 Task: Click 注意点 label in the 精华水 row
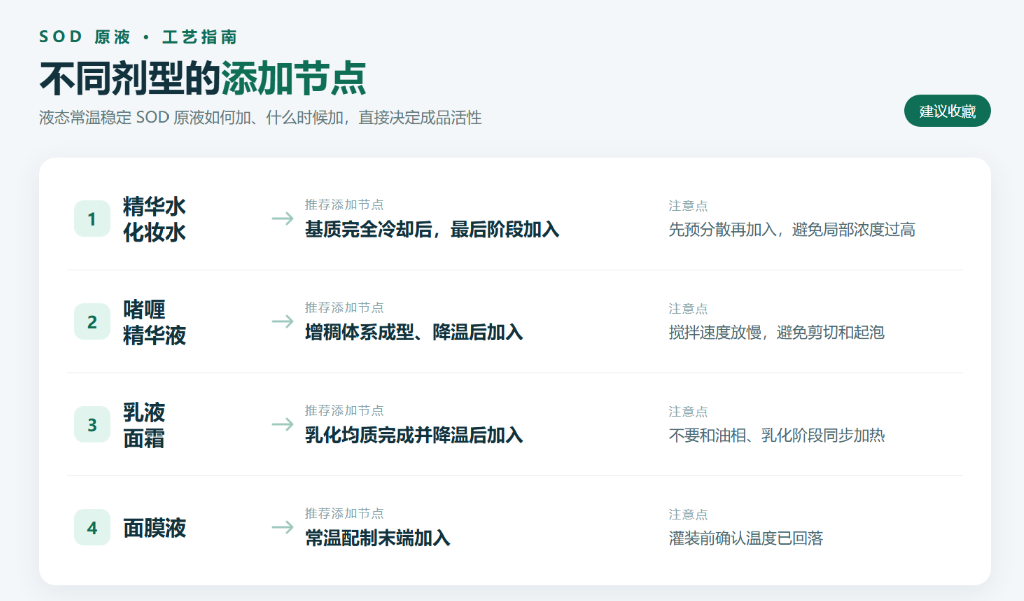pyautogui.click(x=688, y=206)
